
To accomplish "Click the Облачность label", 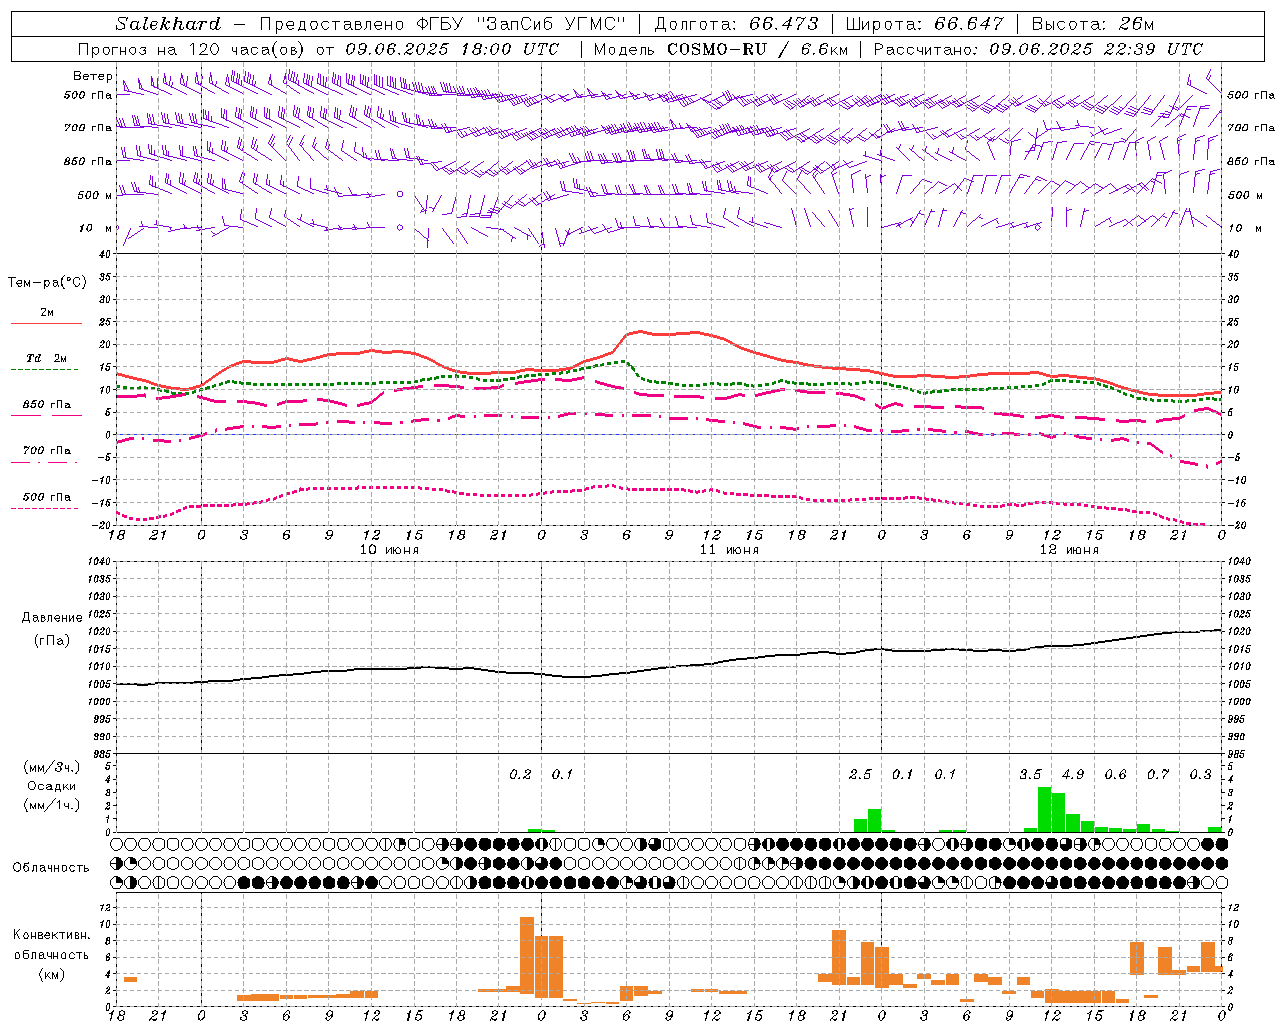I will point(51,867).
